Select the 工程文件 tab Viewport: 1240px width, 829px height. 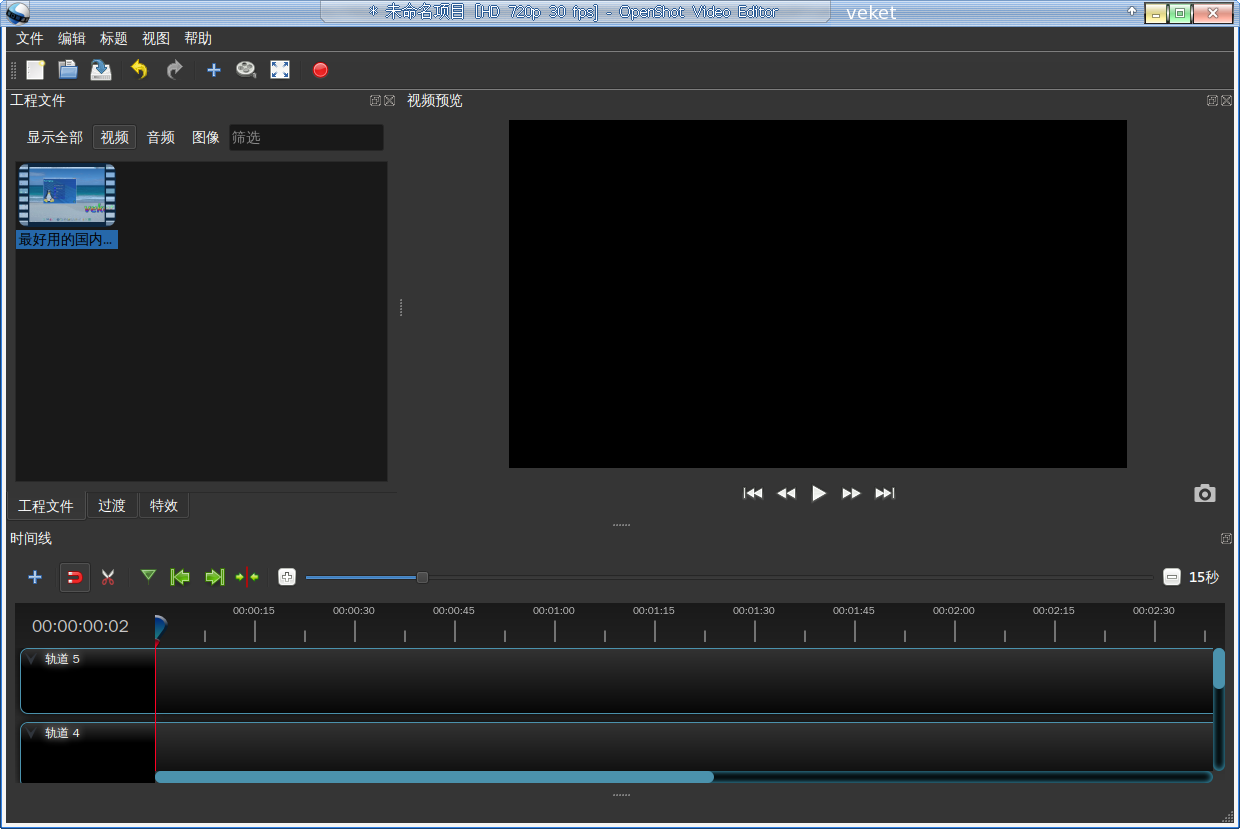[46, 506]
